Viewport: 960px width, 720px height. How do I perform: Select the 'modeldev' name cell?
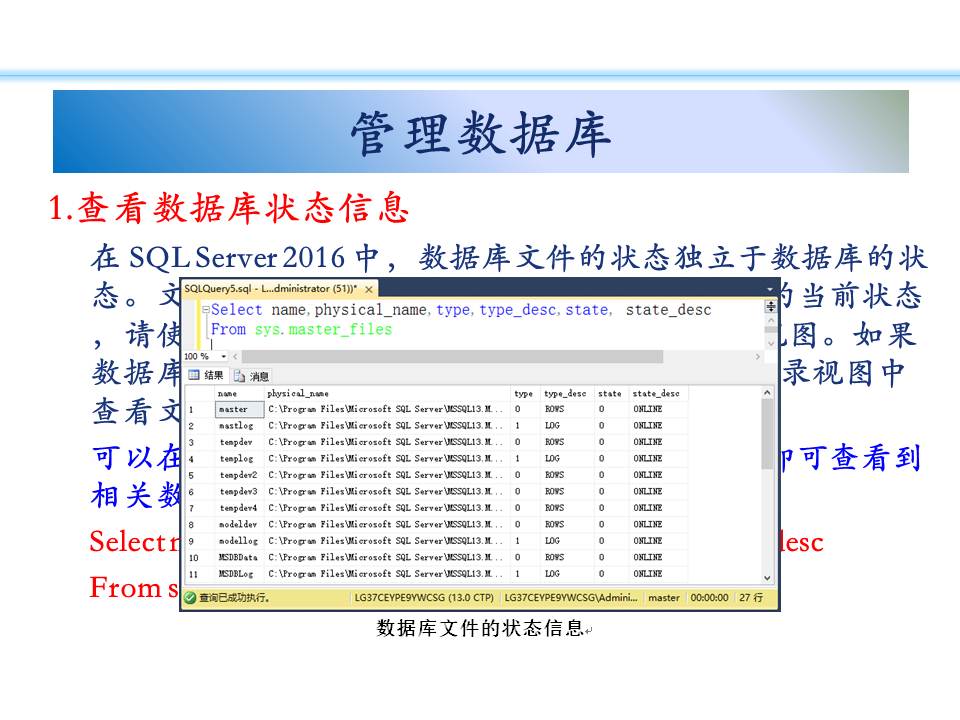pyautogui.click(x=239, y=525)
